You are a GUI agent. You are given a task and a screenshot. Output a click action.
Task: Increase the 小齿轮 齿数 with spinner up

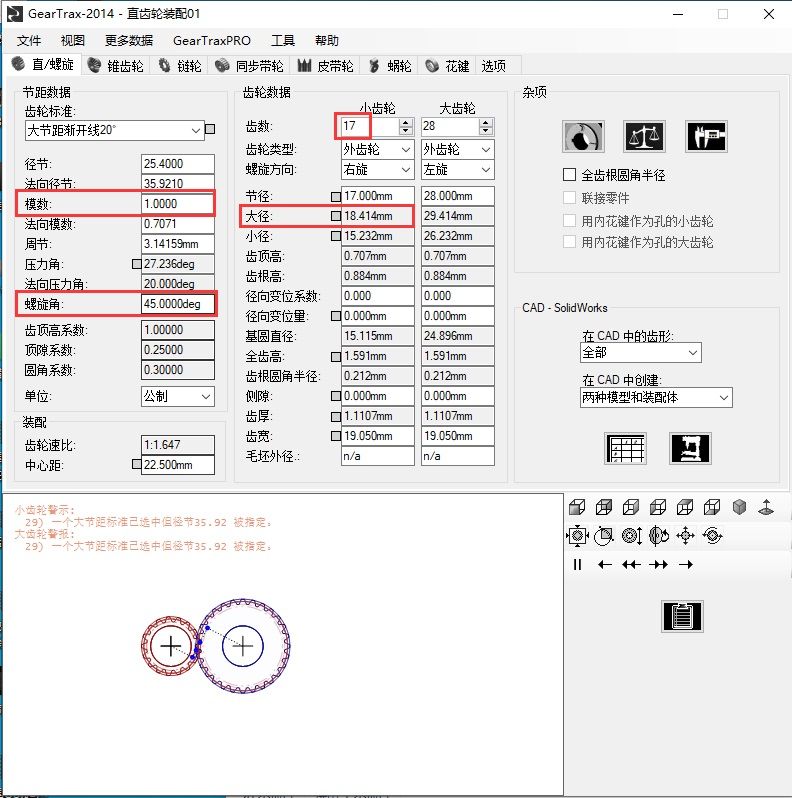pos(406,122)
